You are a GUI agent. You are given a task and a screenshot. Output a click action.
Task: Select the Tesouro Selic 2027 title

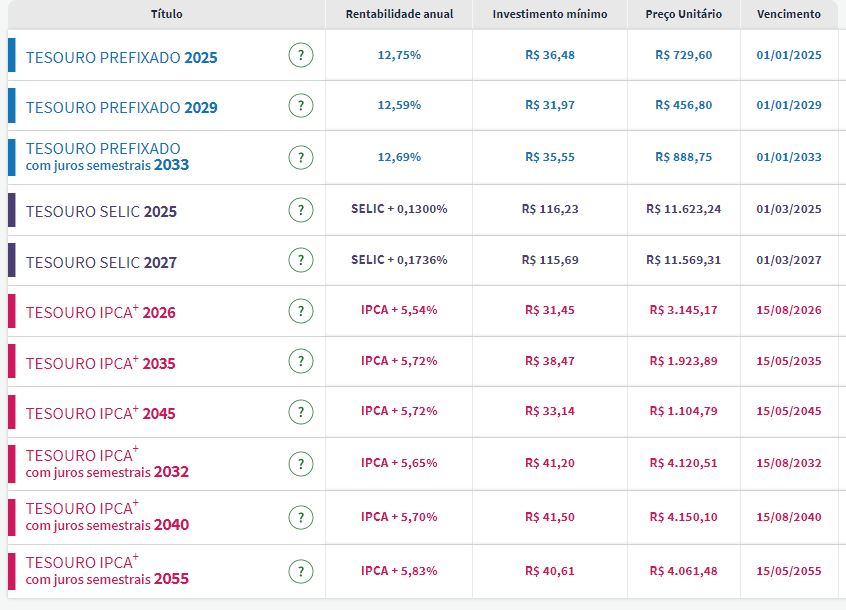tap(101, 262)
